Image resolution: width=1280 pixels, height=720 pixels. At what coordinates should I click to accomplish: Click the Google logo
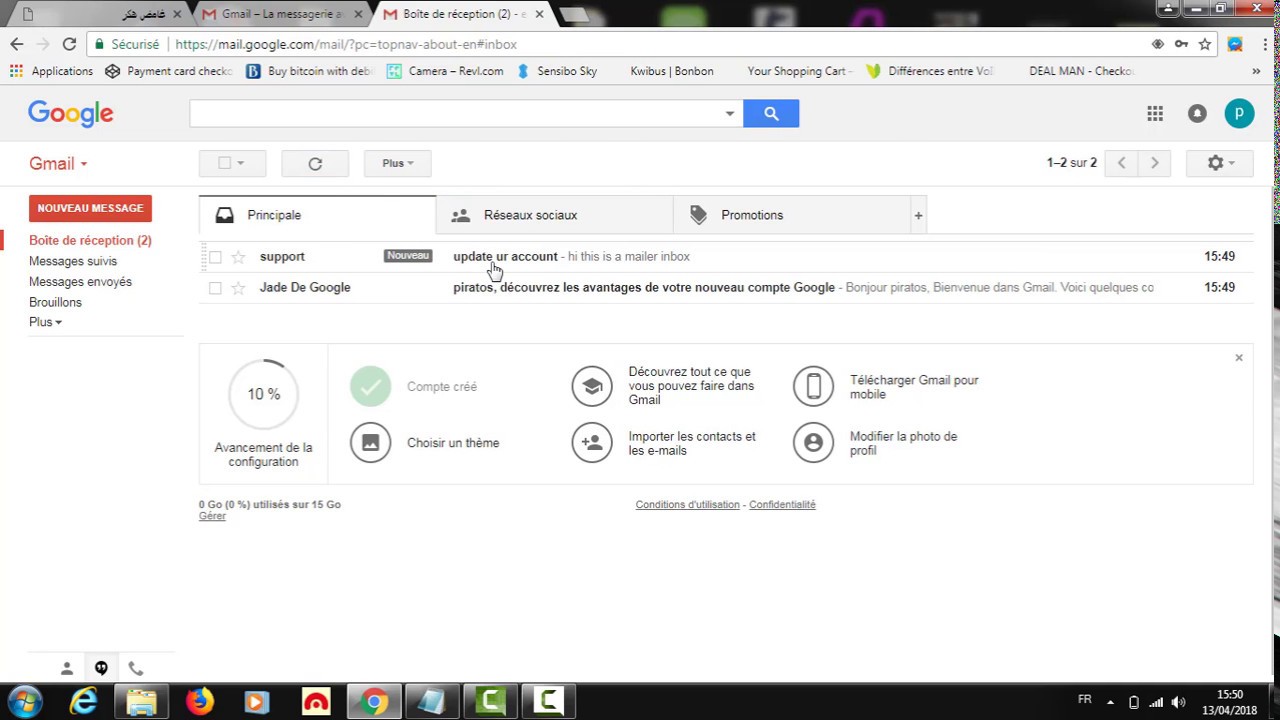click(71, 114)
